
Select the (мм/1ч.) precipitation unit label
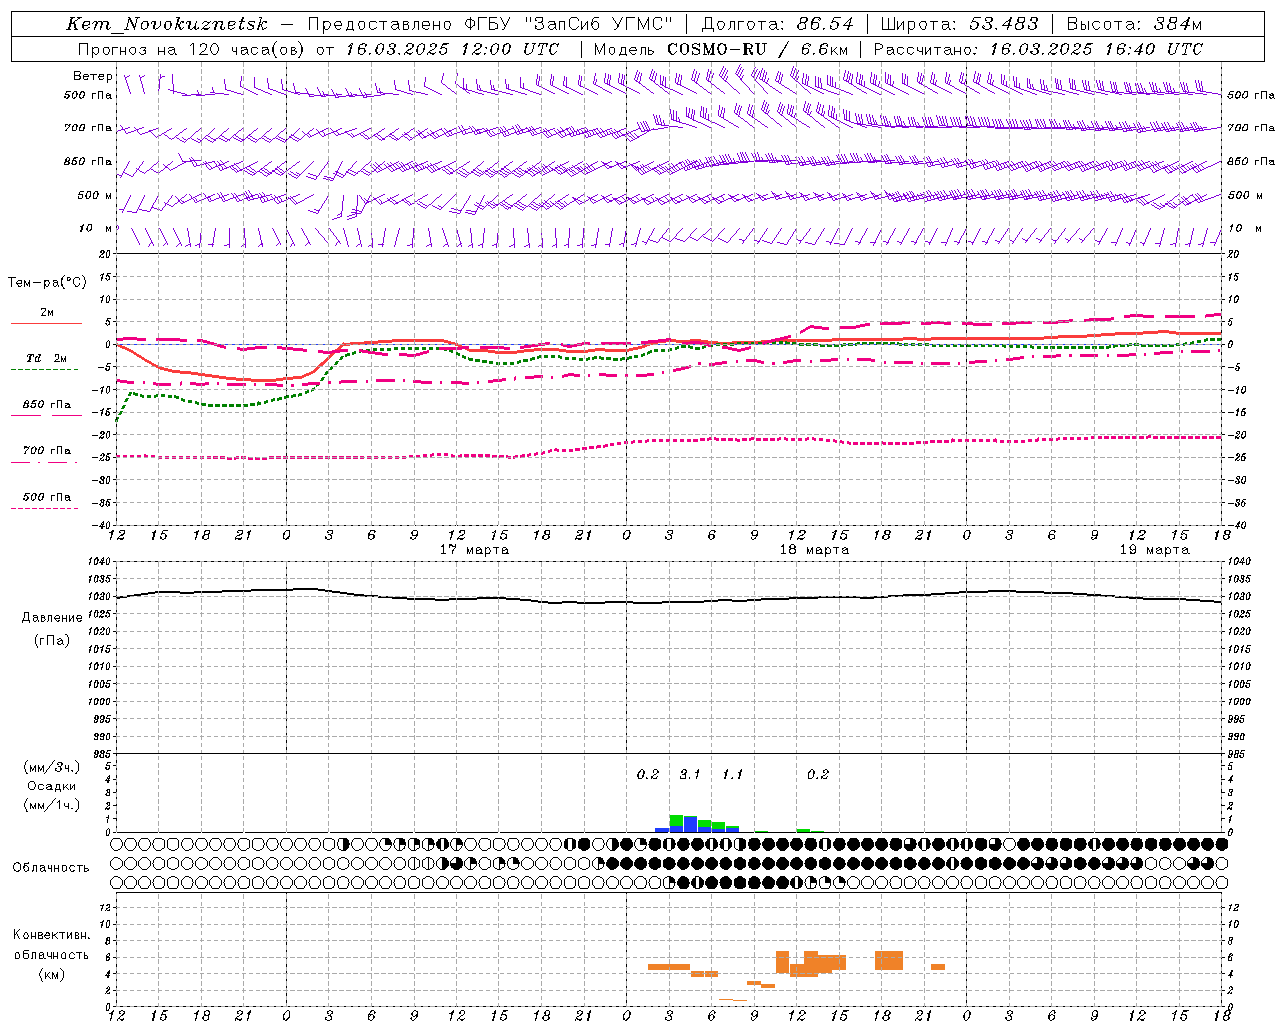pyautogui.click(x=52, y=805)
